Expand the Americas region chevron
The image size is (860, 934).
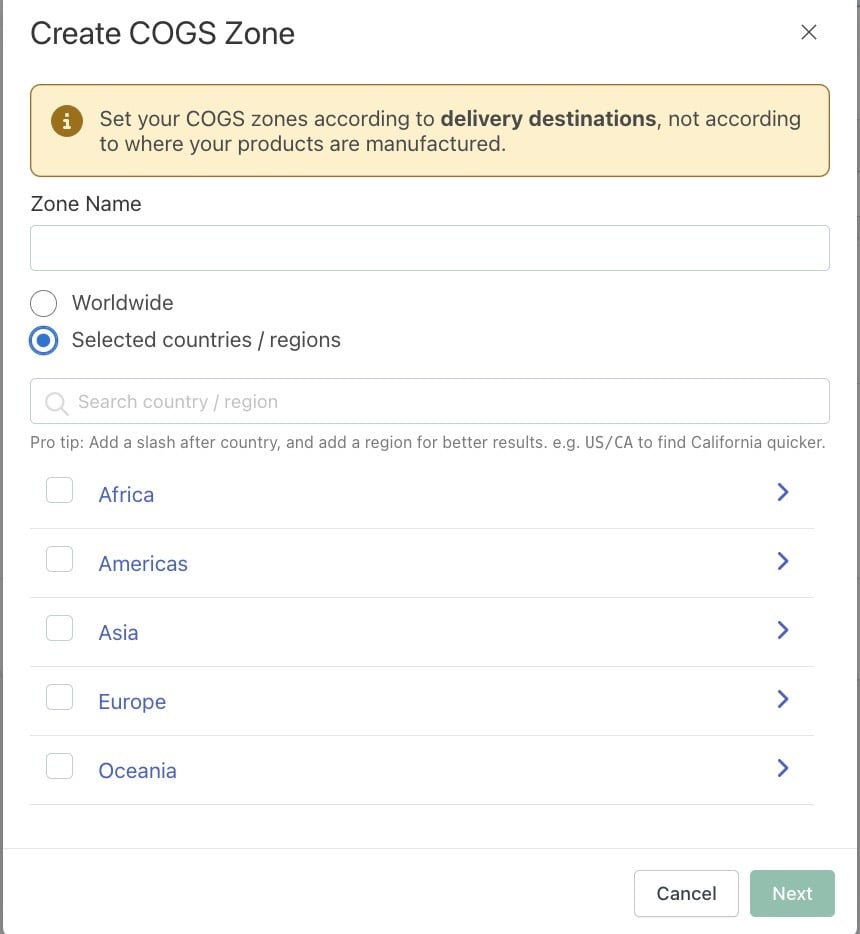pyautogui.click(x=783, y=561)
